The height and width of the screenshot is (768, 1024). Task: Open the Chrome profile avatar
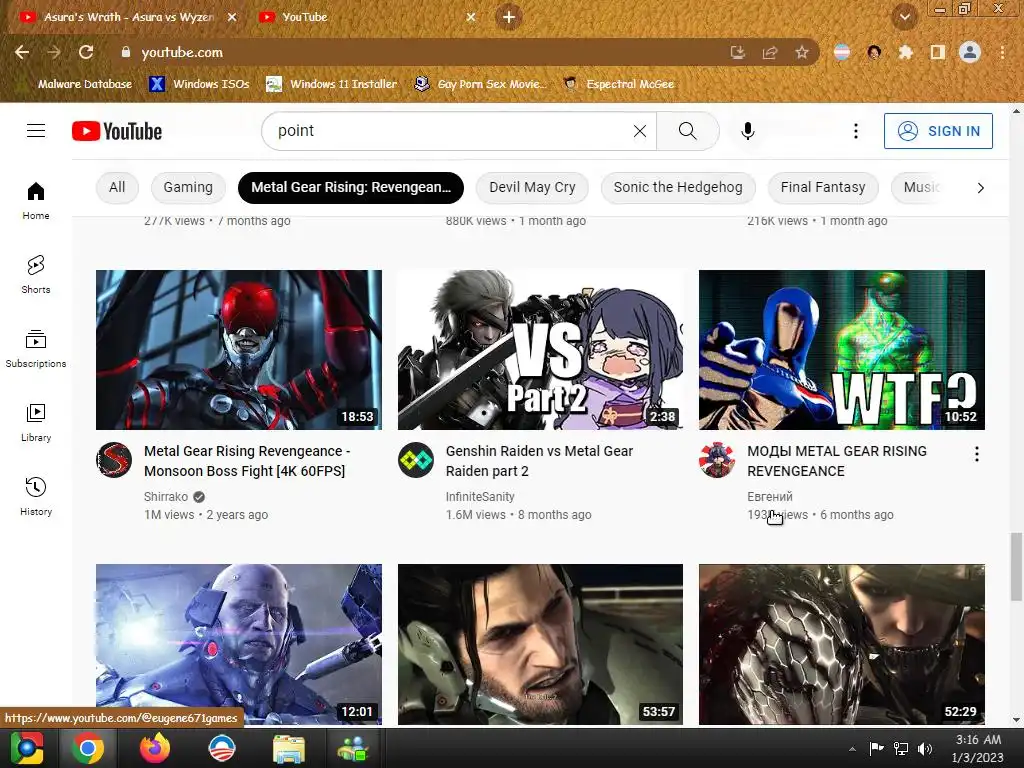[x=970, y=52]
